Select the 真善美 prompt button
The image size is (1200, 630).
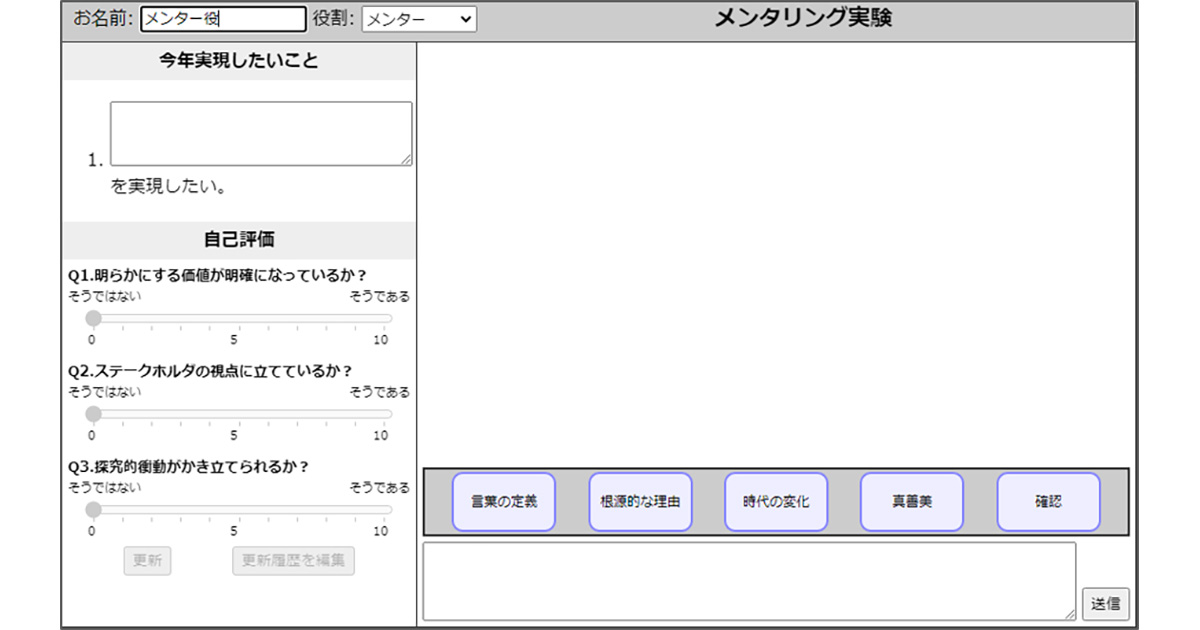(x=911, y=502)
